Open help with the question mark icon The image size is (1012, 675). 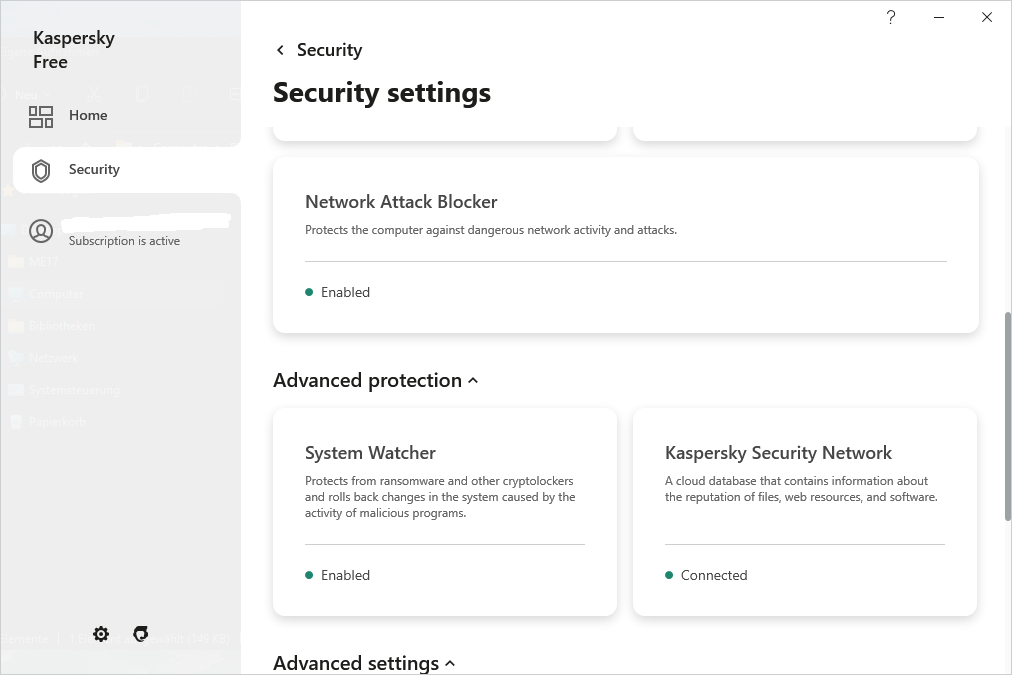[x=891, y=17]
